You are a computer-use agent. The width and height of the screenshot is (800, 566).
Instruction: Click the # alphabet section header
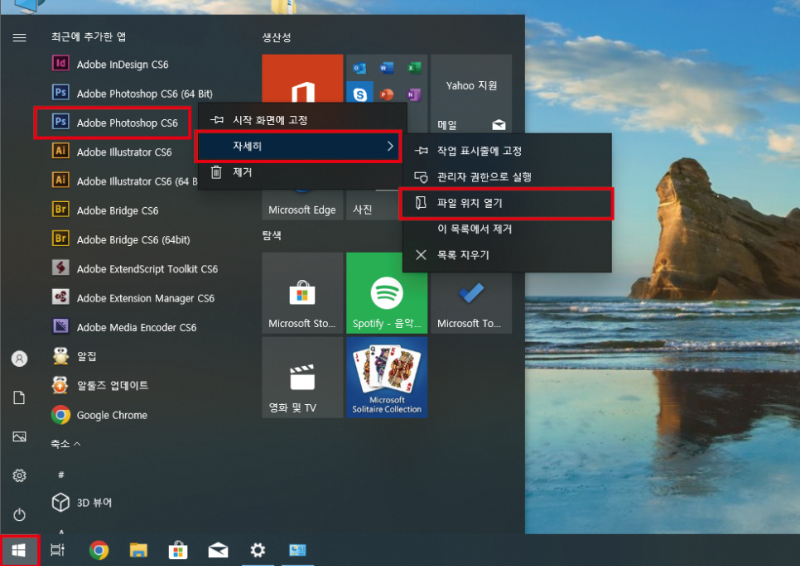pos(61,475)
